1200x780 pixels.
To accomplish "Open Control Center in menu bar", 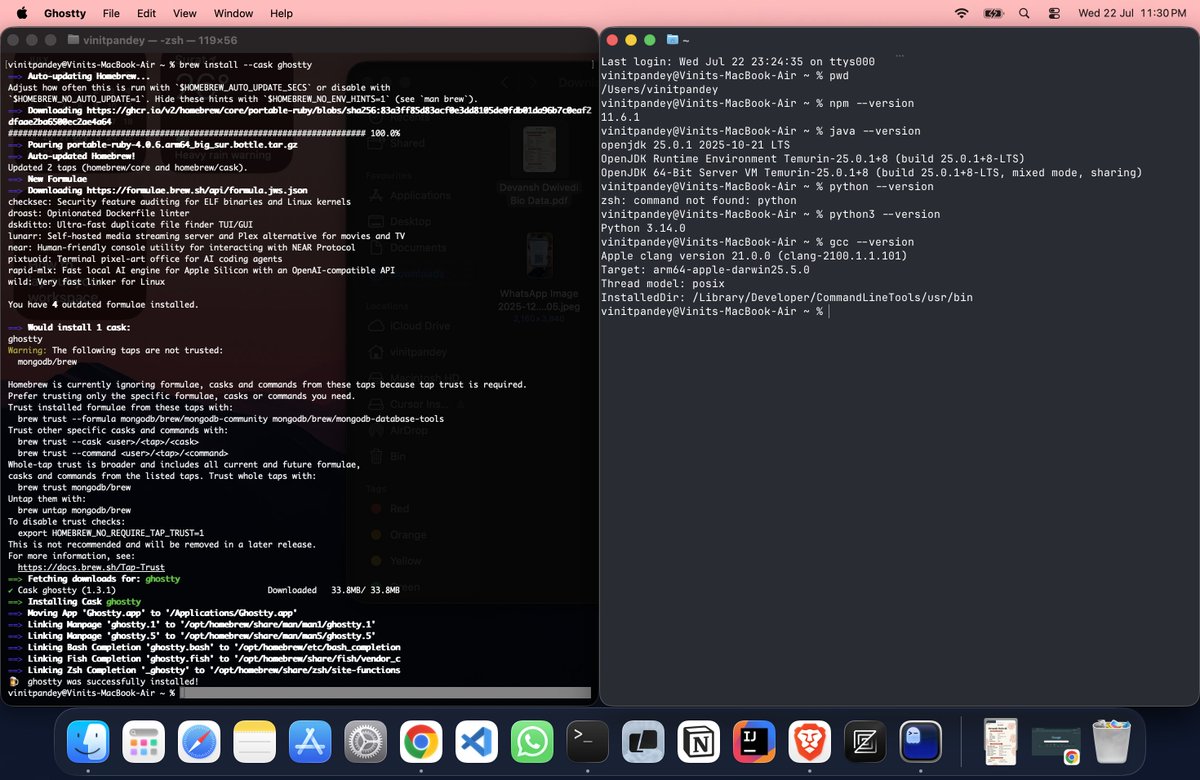I will pos(1054,13).
